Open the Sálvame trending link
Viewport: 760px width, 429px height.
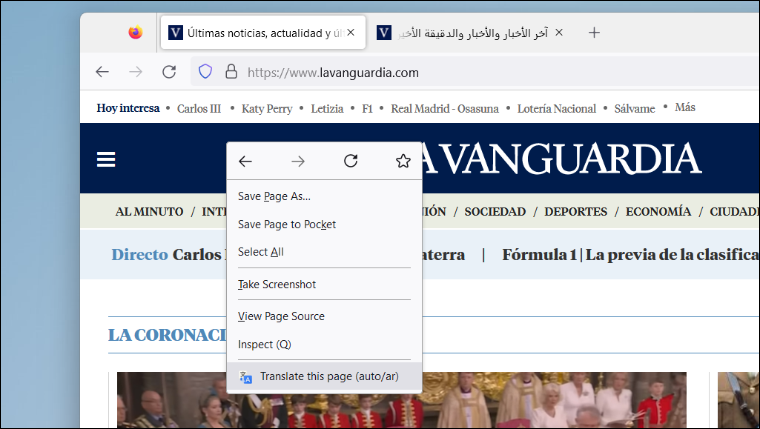tap(634, 109)
